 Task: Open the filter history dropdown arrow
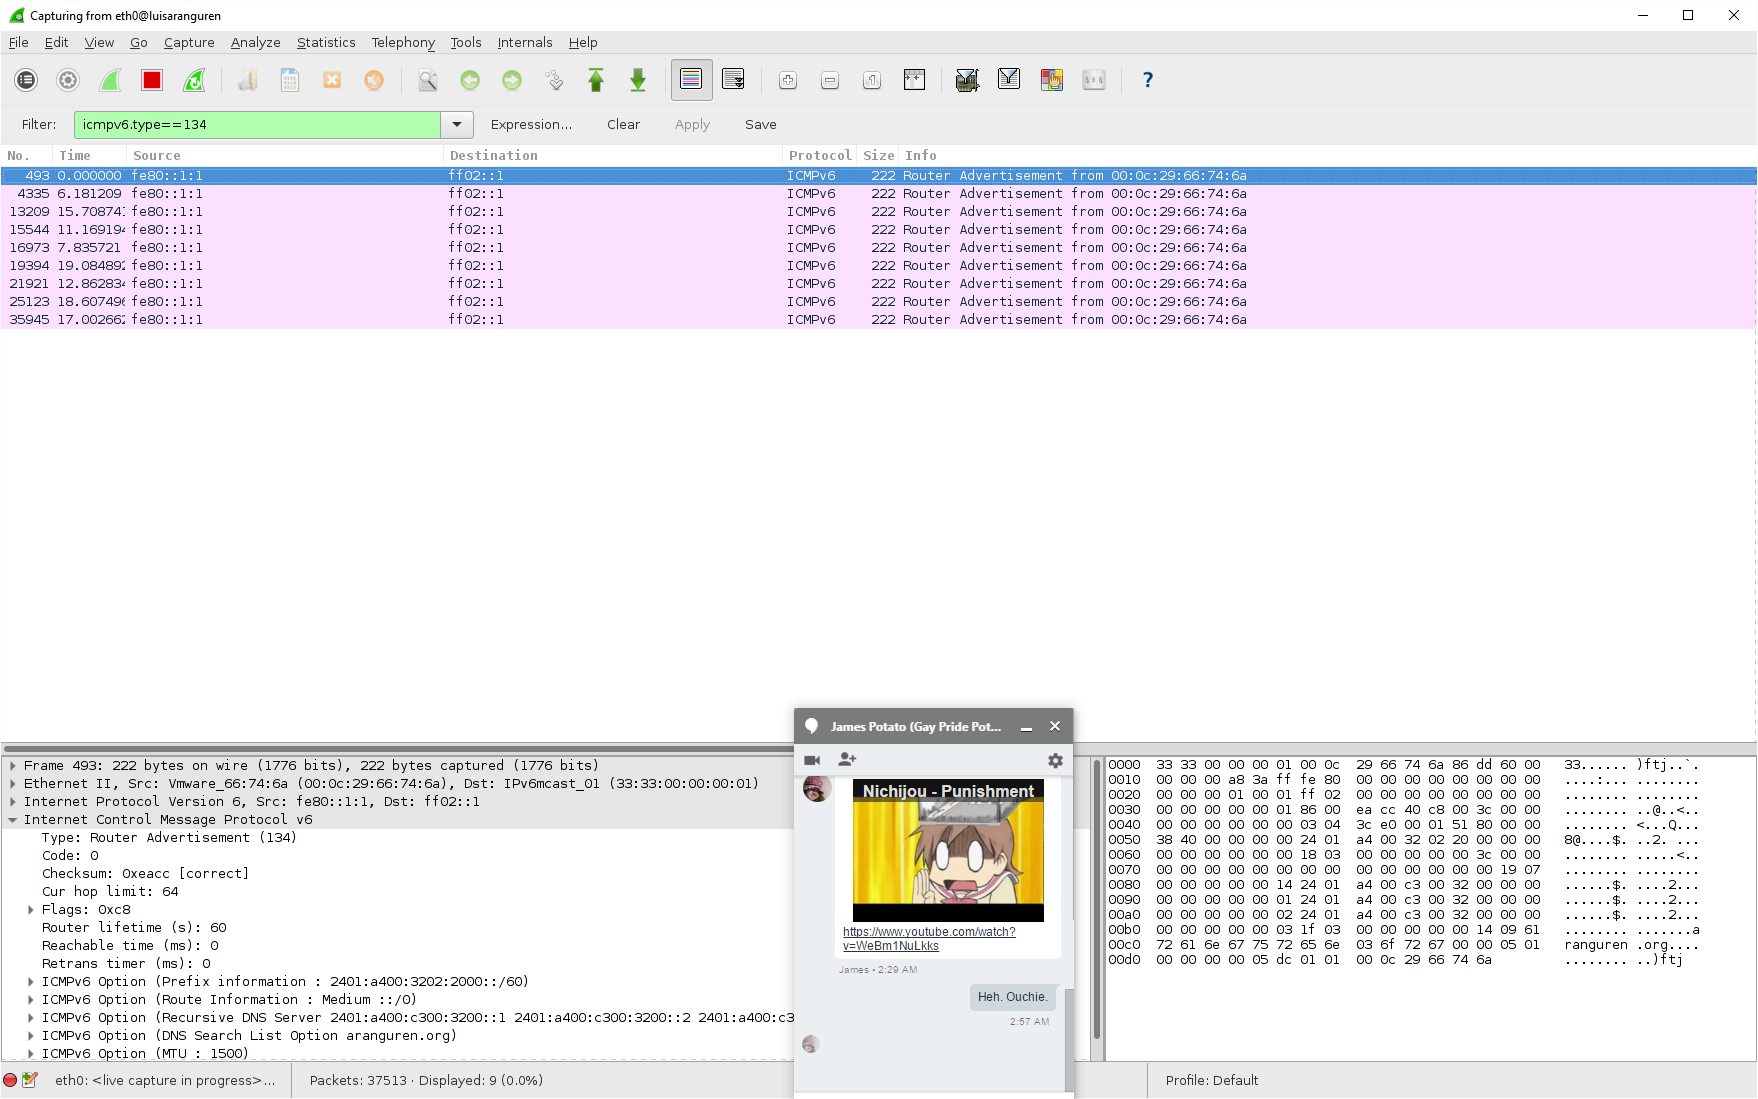457,125
